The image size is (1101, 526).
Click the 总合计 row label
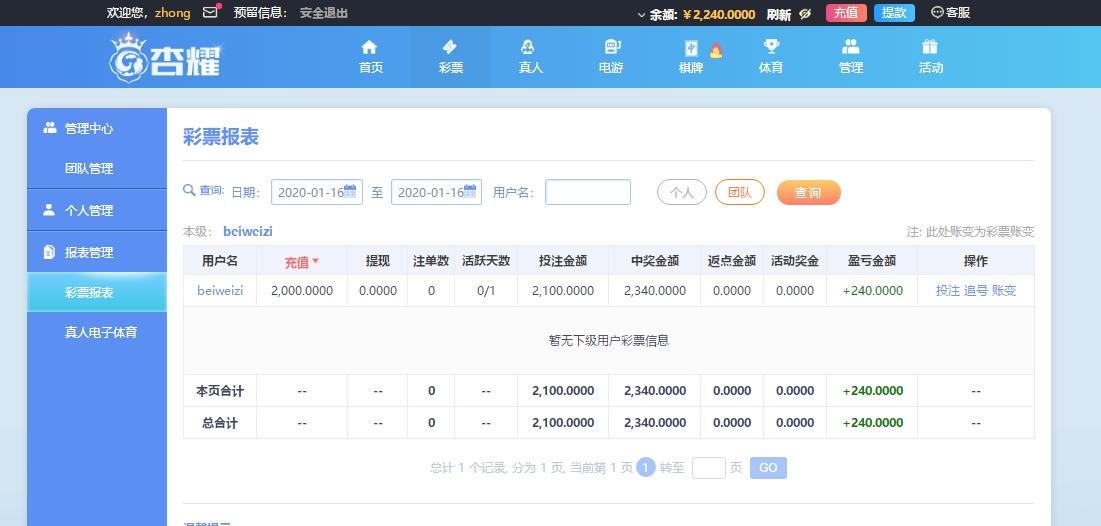[220, 423]
